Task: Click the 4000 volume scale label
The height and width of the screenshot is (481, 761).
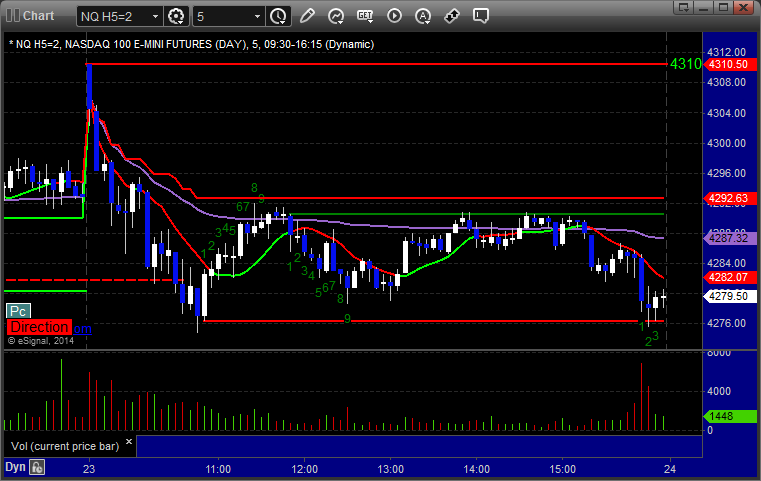Action: point(719,391)
